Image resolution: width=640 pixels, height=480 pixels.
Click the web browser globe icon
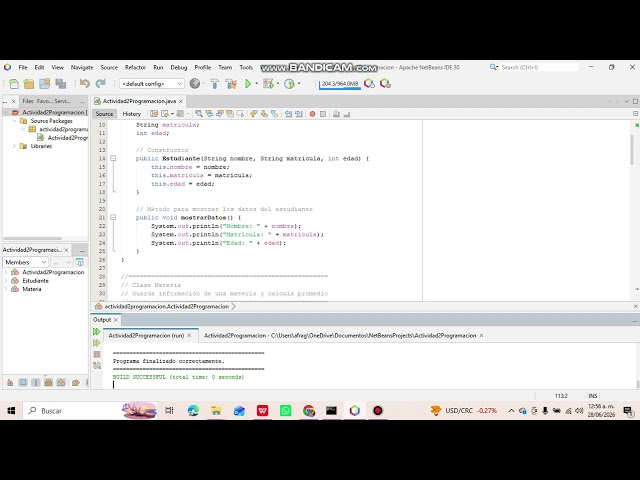pos(195,84)
